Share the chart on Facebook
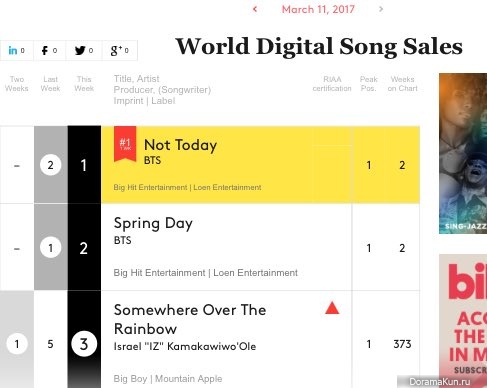Image resolution: width=487 pixels, height=388 pixels. point(49,51)
